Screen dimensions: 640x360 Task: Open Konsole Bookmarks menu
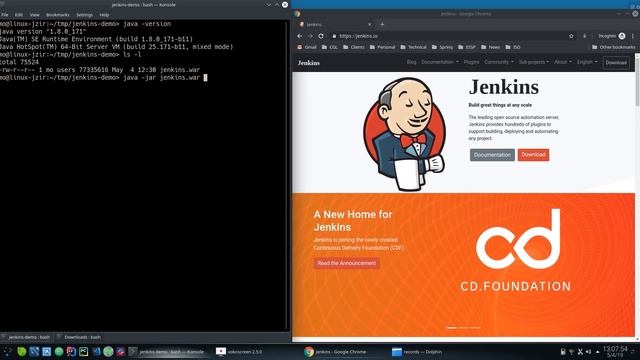[x=58, y=15]
